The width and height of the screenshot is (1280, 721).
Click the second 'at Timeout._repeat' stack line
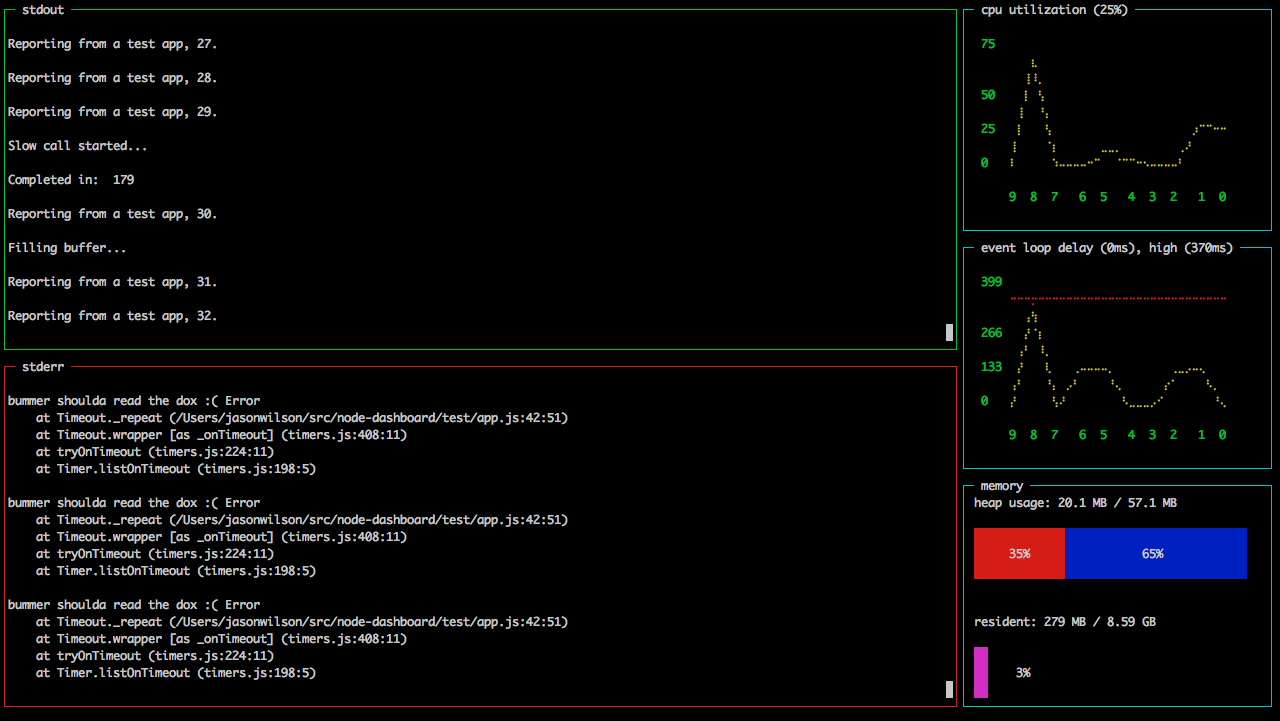(x=302, y=520)
